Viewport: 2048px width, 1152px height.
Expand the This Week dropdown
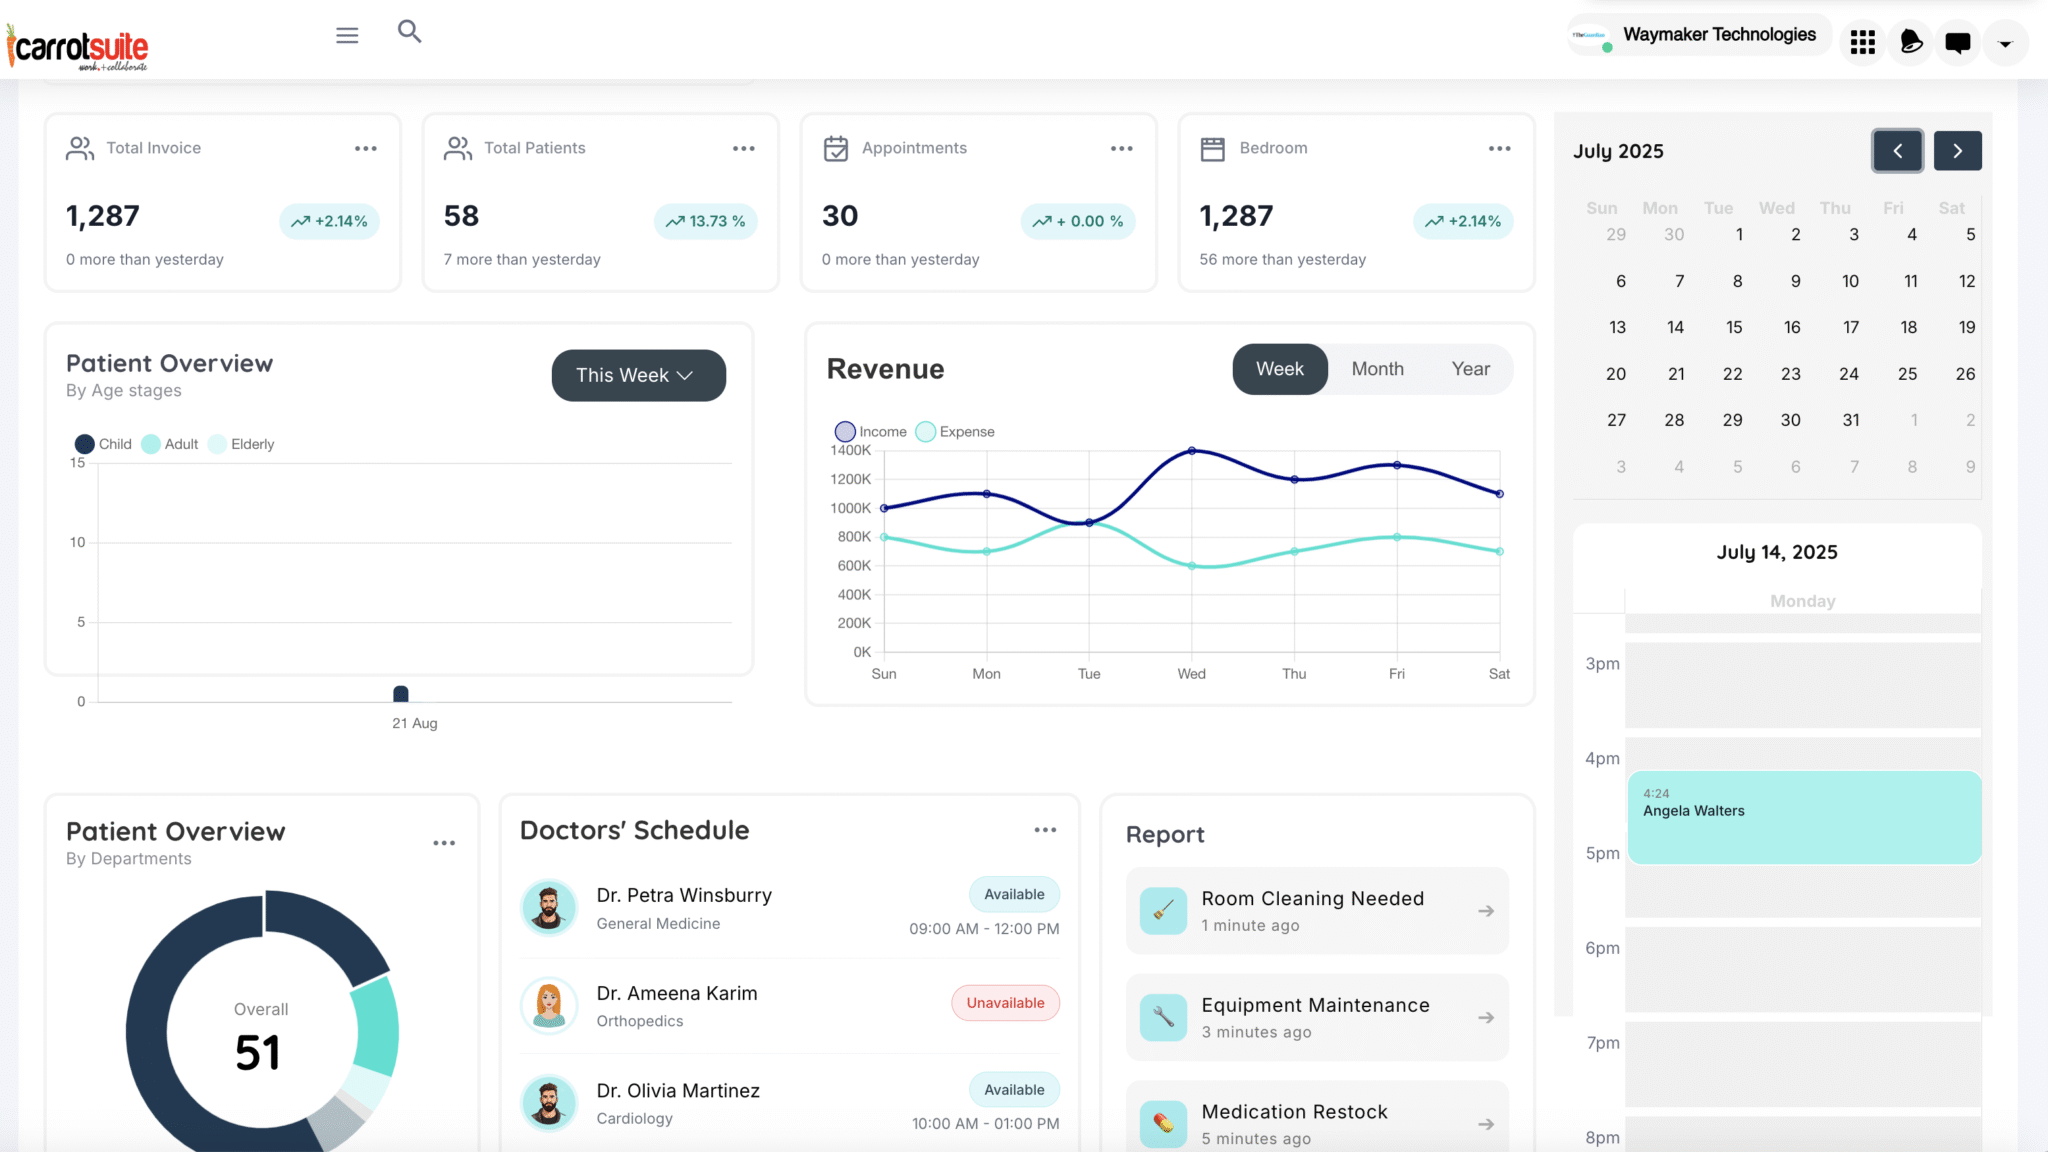click(x=638, y=375)
